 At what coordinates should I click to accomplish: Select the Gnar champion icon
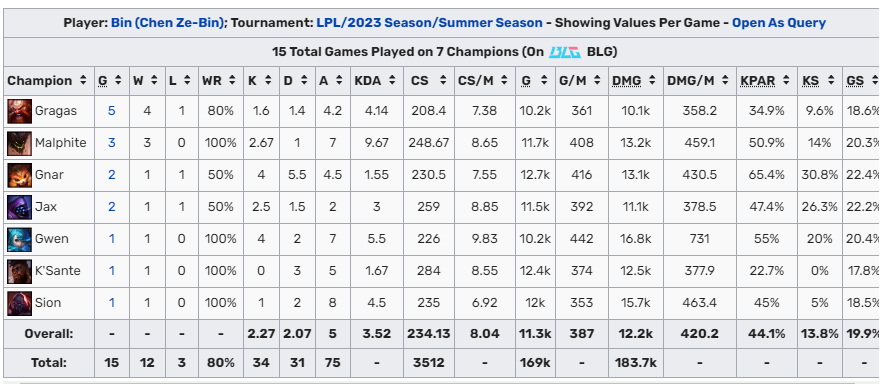pyautogui.click(x=19, y=175)
